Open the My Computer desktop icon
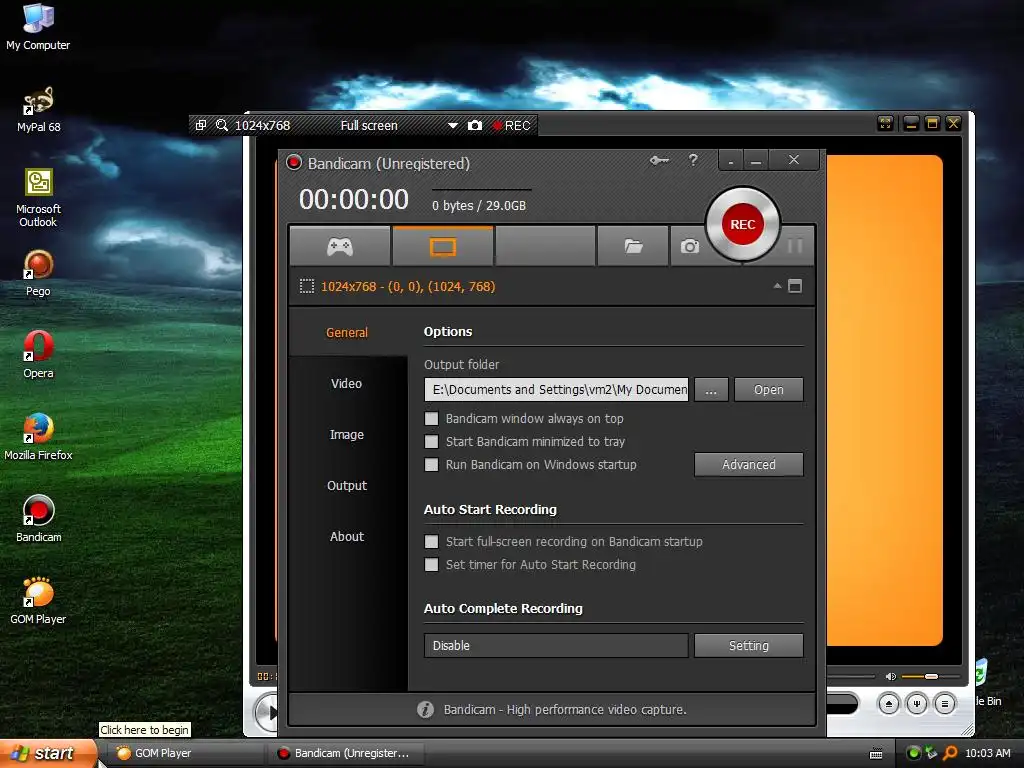 [x=39, y=27]
